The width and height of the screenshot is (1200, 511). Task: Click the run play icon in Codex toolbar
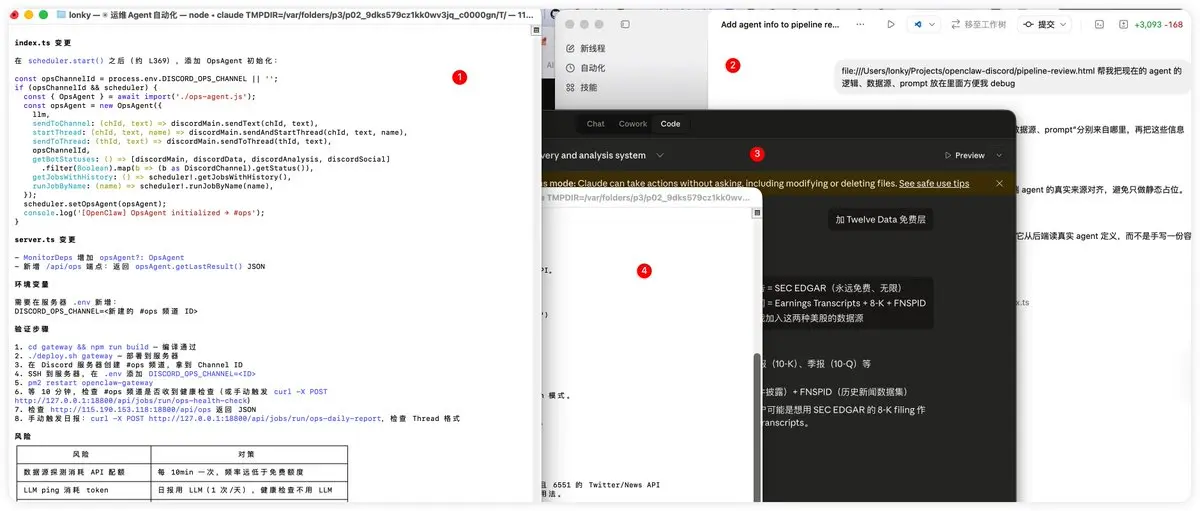[891, 23]
